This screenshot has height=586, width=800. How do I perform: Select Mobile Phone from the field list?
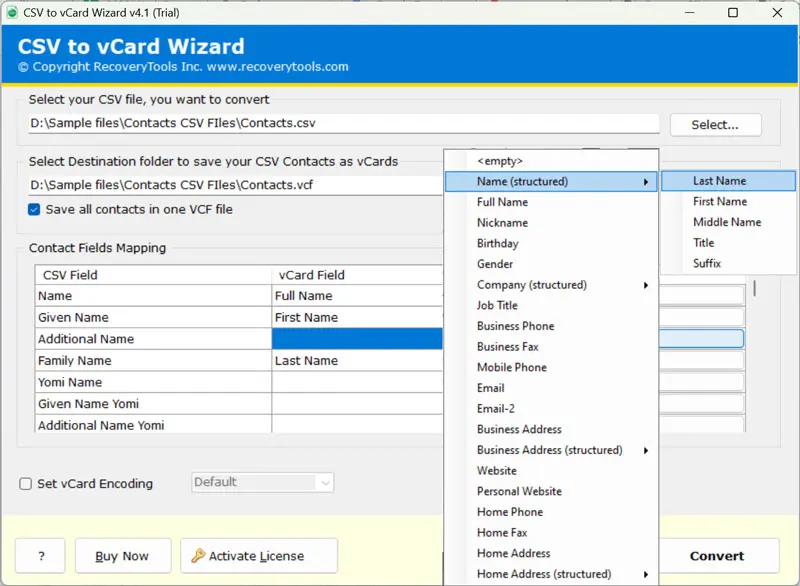pyautogui.click(x=511, y=367)
